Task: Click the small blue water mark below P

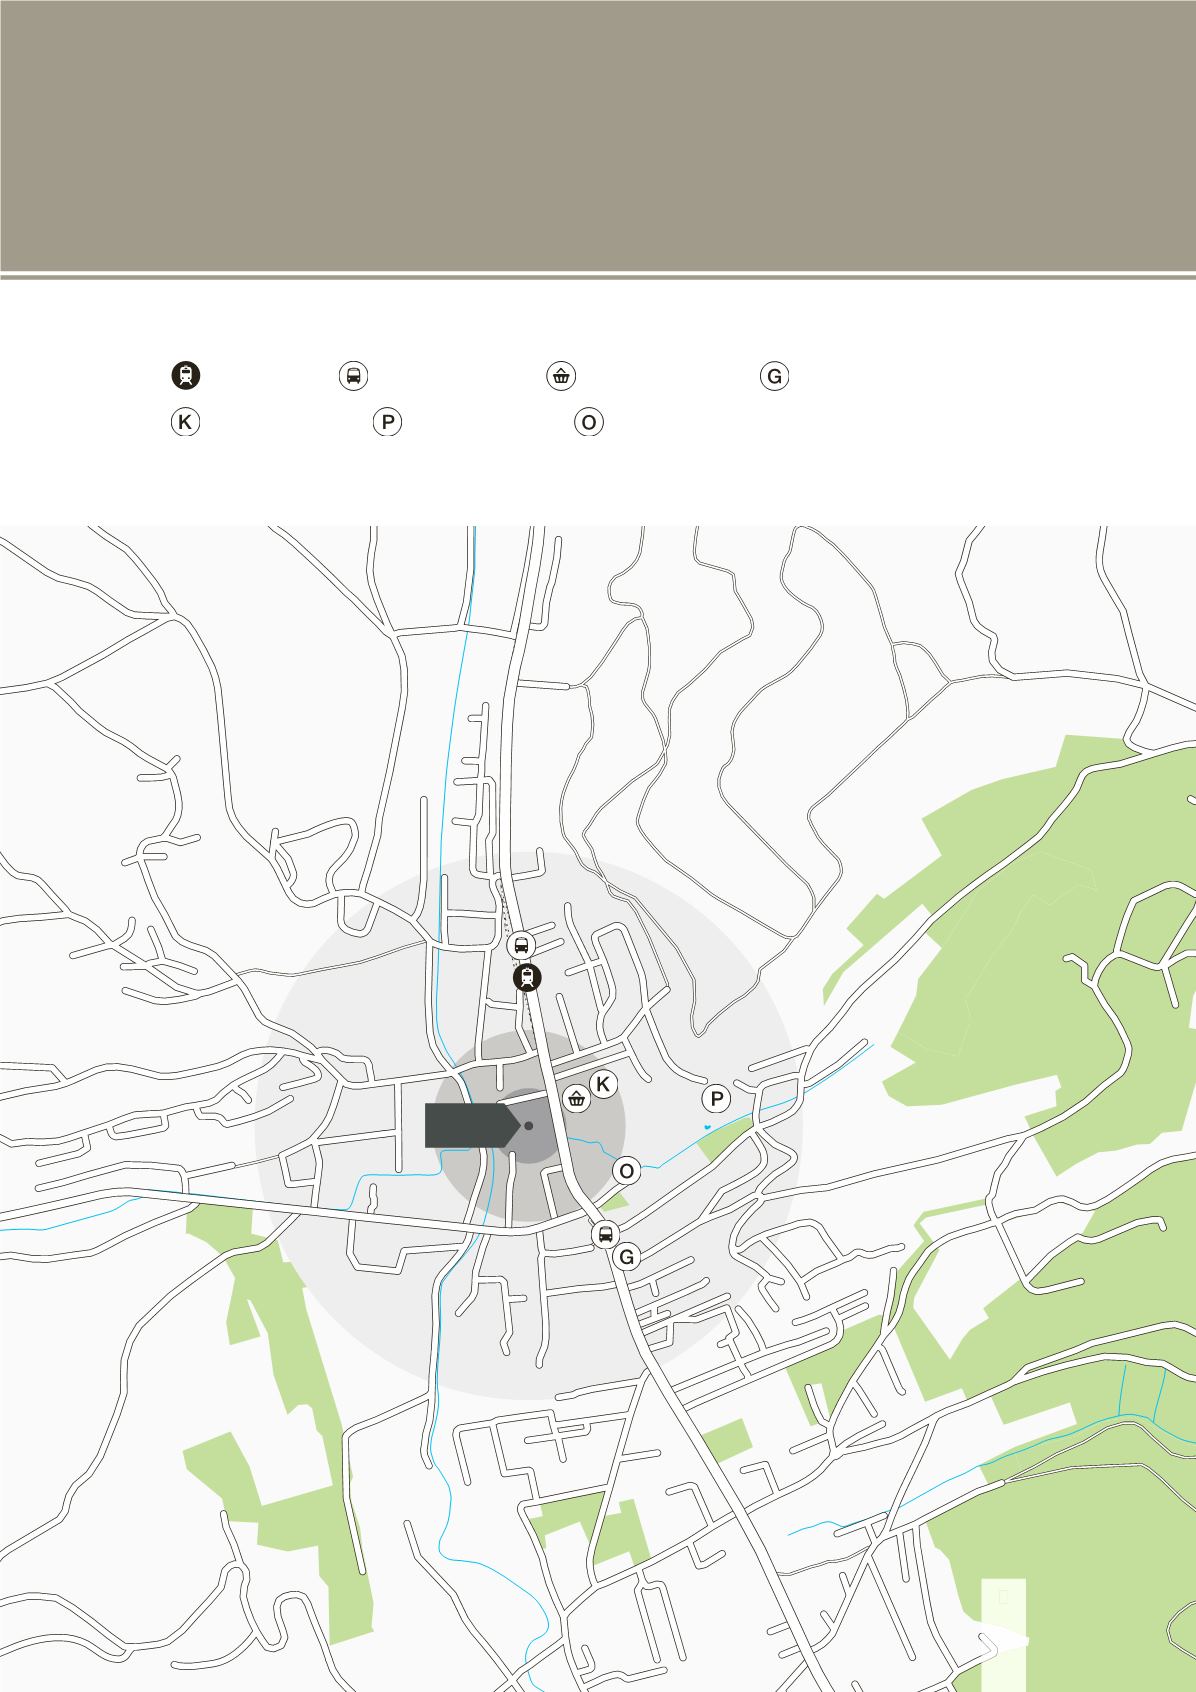Action: click(707, 1127)
